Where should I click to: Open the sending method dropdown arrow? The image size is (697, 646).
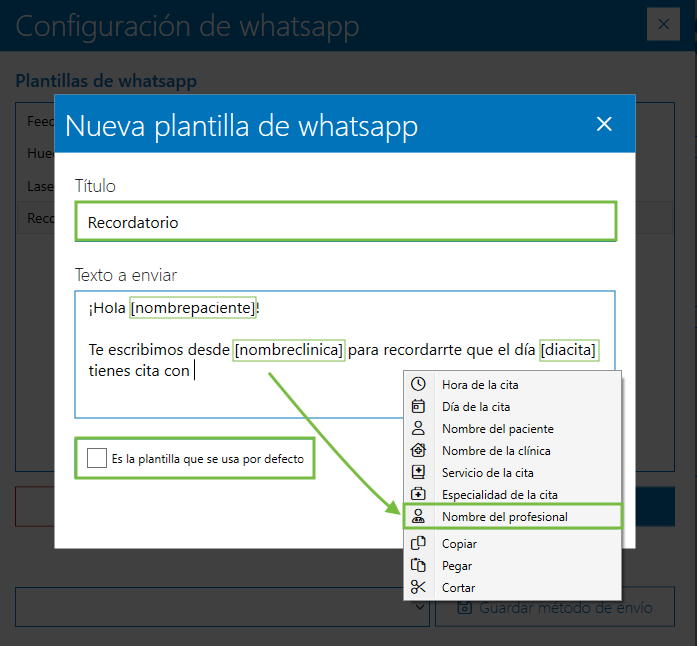coord(419,607)
